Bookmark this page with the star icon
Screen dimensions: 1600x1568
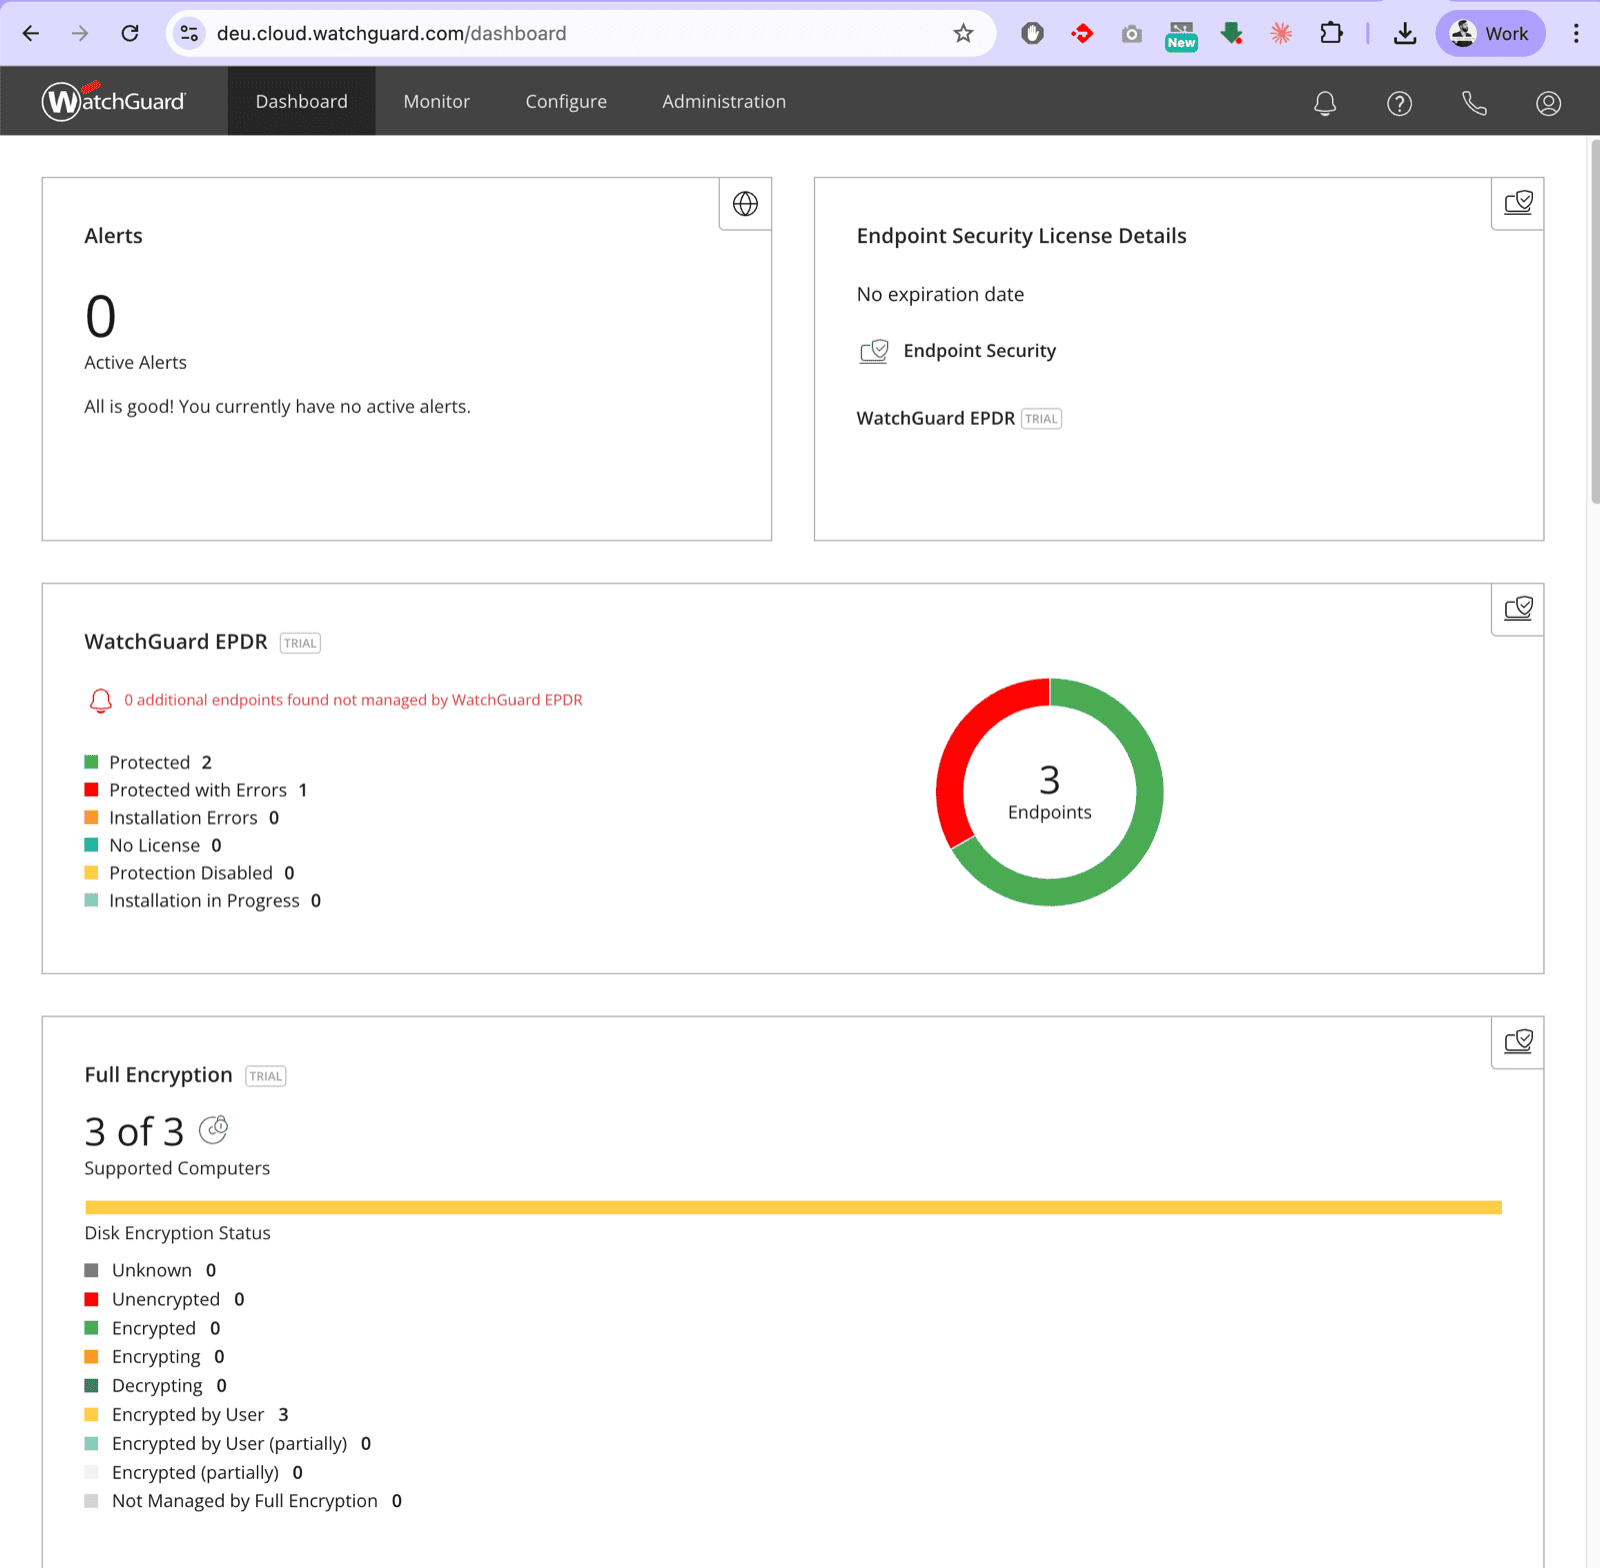962,33
